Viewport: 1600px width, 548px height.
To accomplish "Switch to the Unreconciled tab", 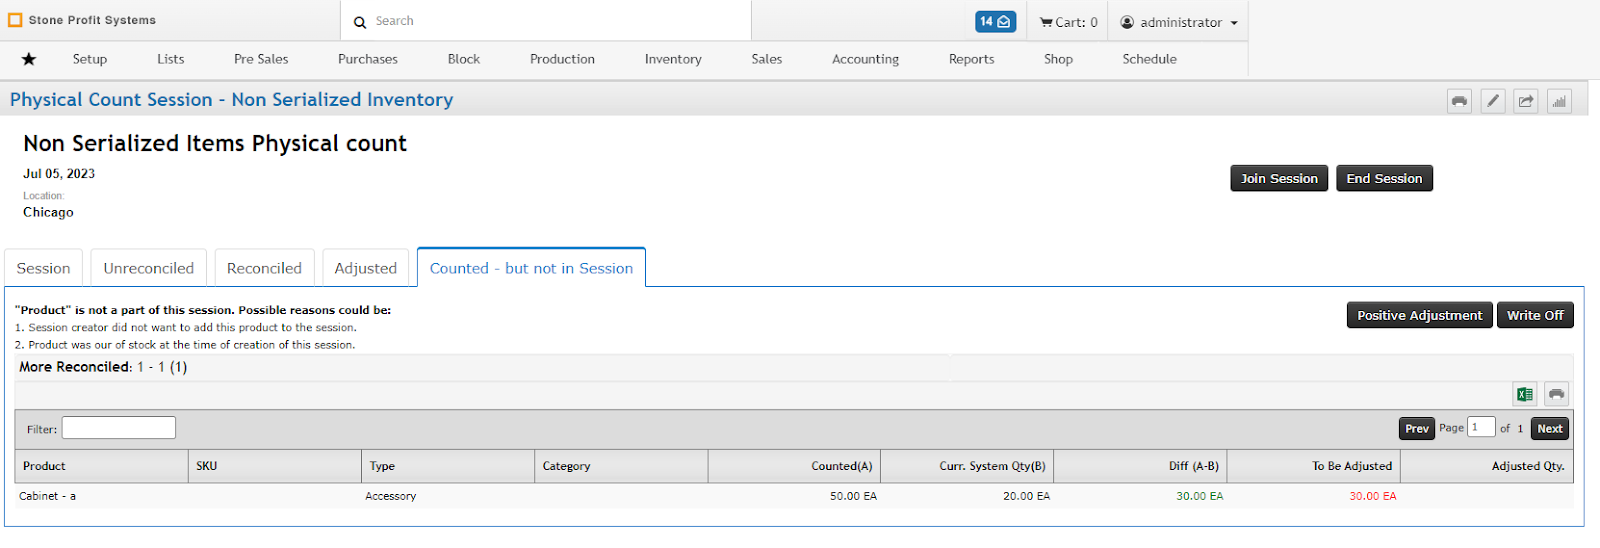I will pyautogui.click(x=149, y=268).
